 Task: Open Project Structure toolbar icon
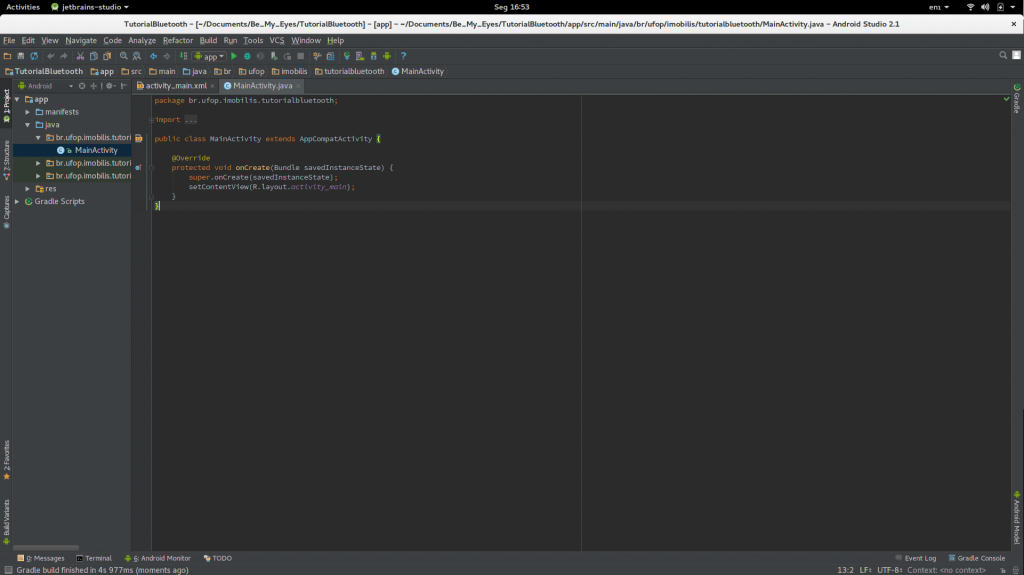click(330, 56)
